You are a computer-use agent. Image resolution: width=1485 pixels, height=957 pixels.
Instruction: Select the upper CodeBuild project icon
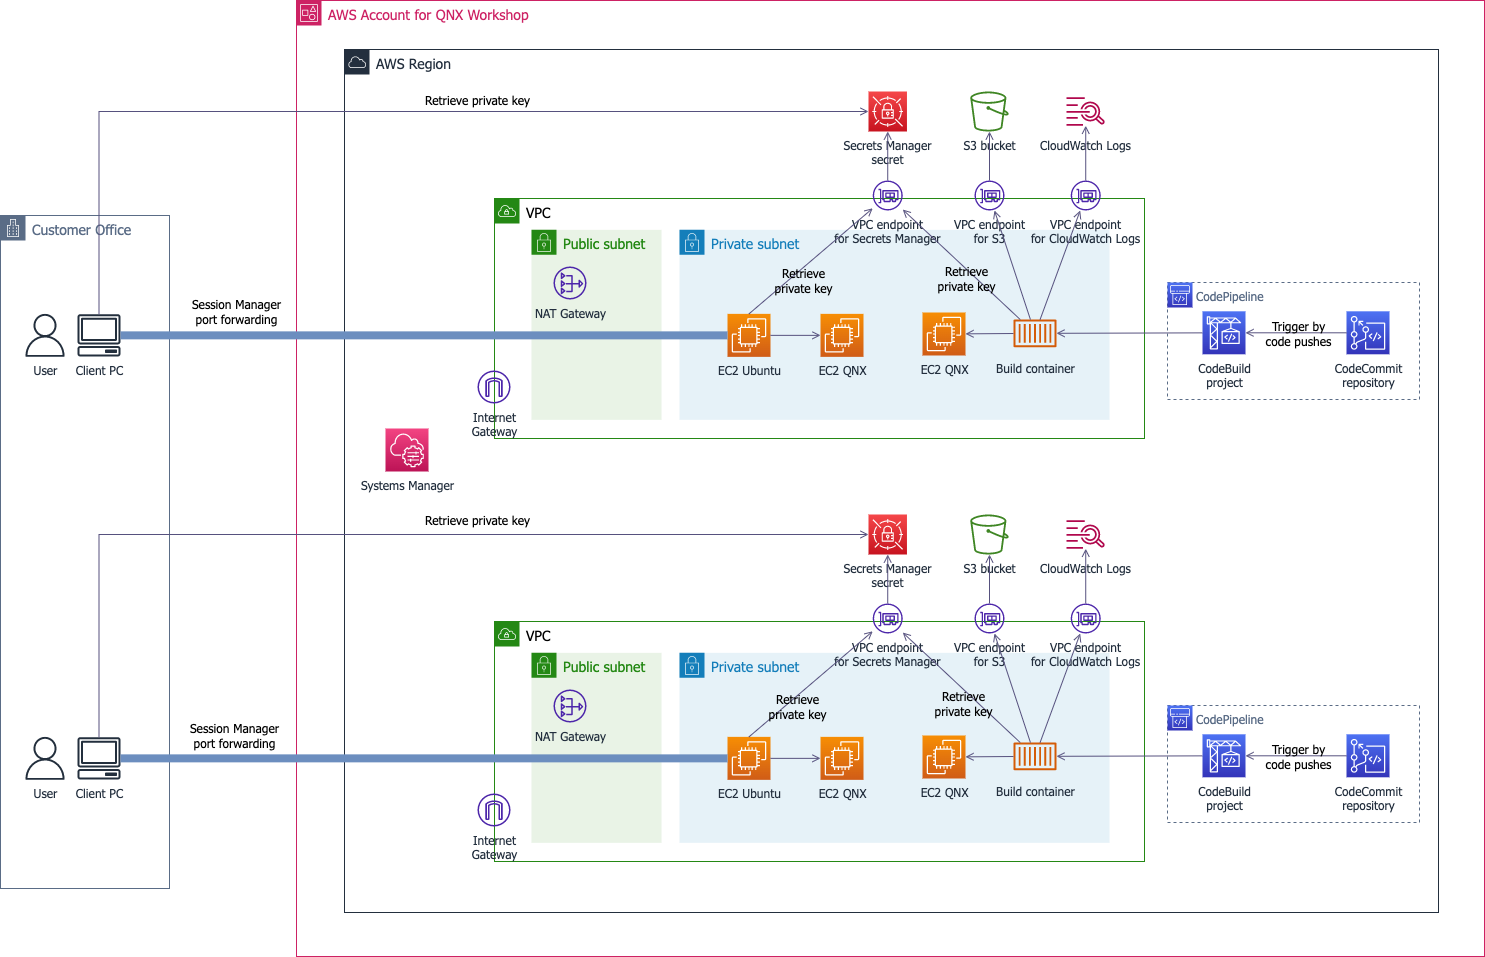1224,334
